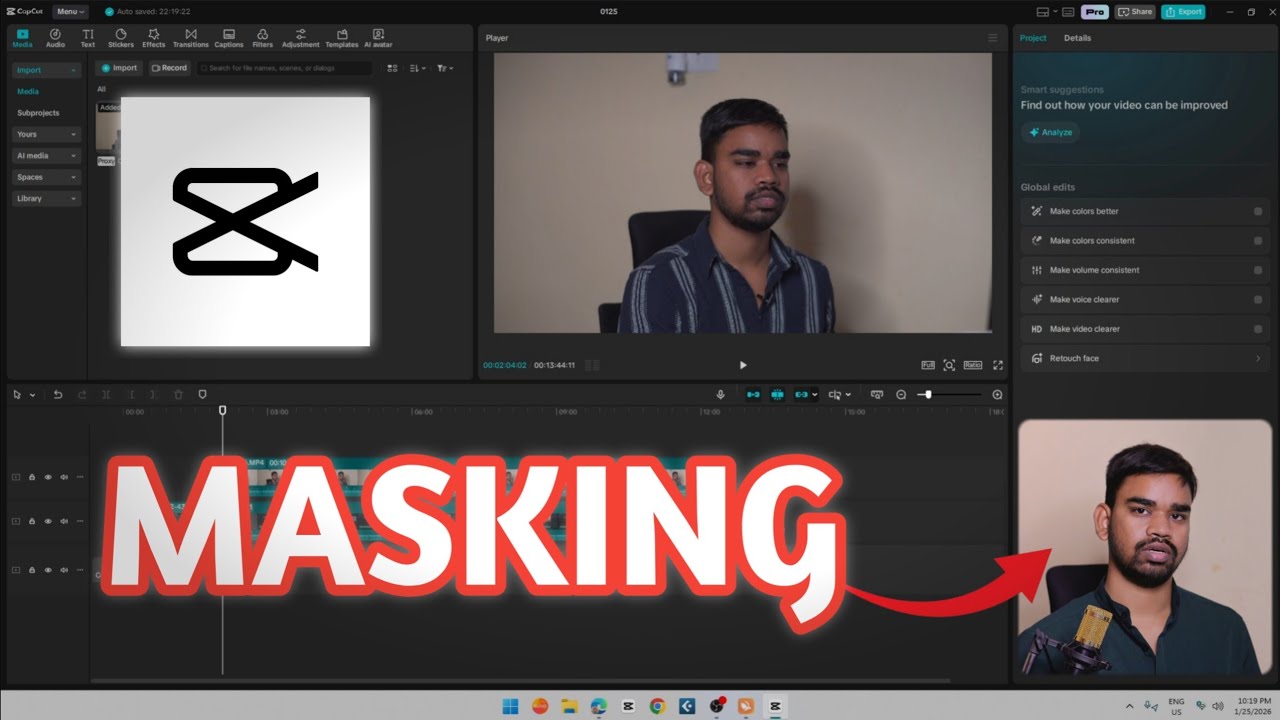
Task: Open the Transitions panel
Action: pos(190,38)
